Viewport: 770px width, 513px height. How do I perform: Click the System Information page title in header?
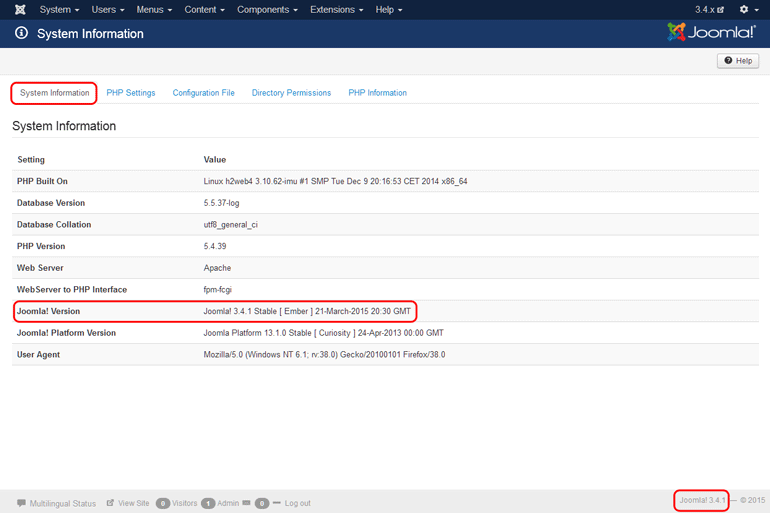[x=90, y=33]
